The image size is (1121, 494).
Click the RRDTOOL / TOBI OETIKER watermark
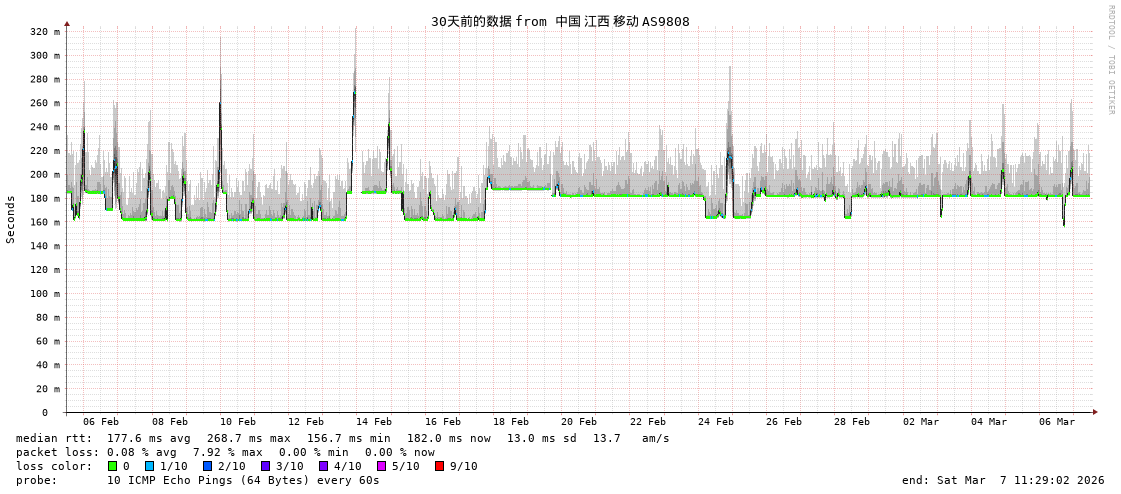pos(1110,60)
